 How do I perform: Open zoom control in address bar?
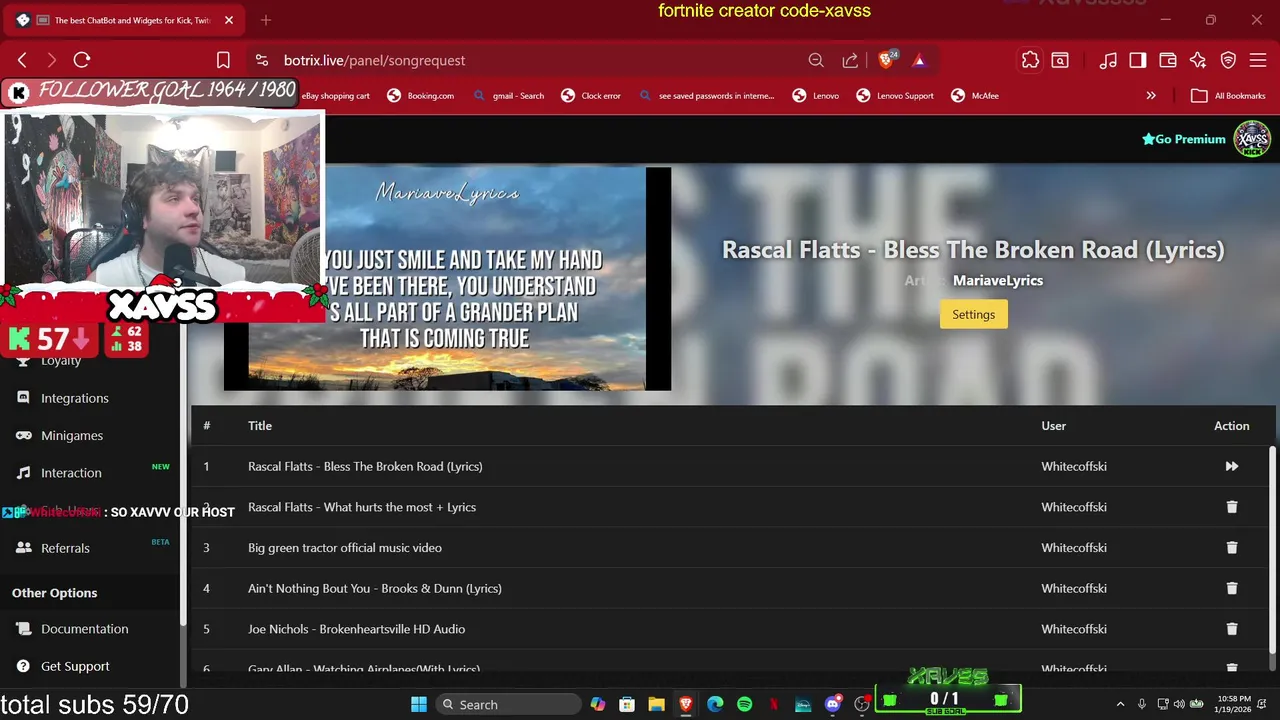[816, 60]
